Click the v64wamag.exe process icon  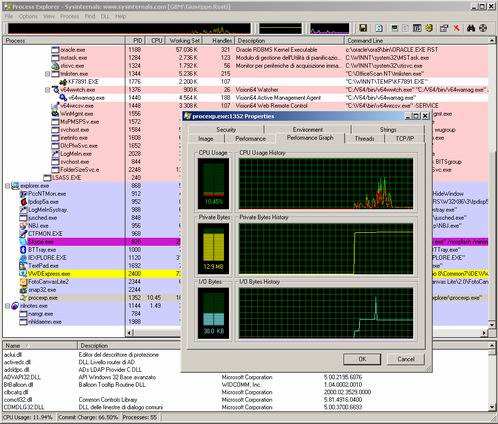[63, 98]
